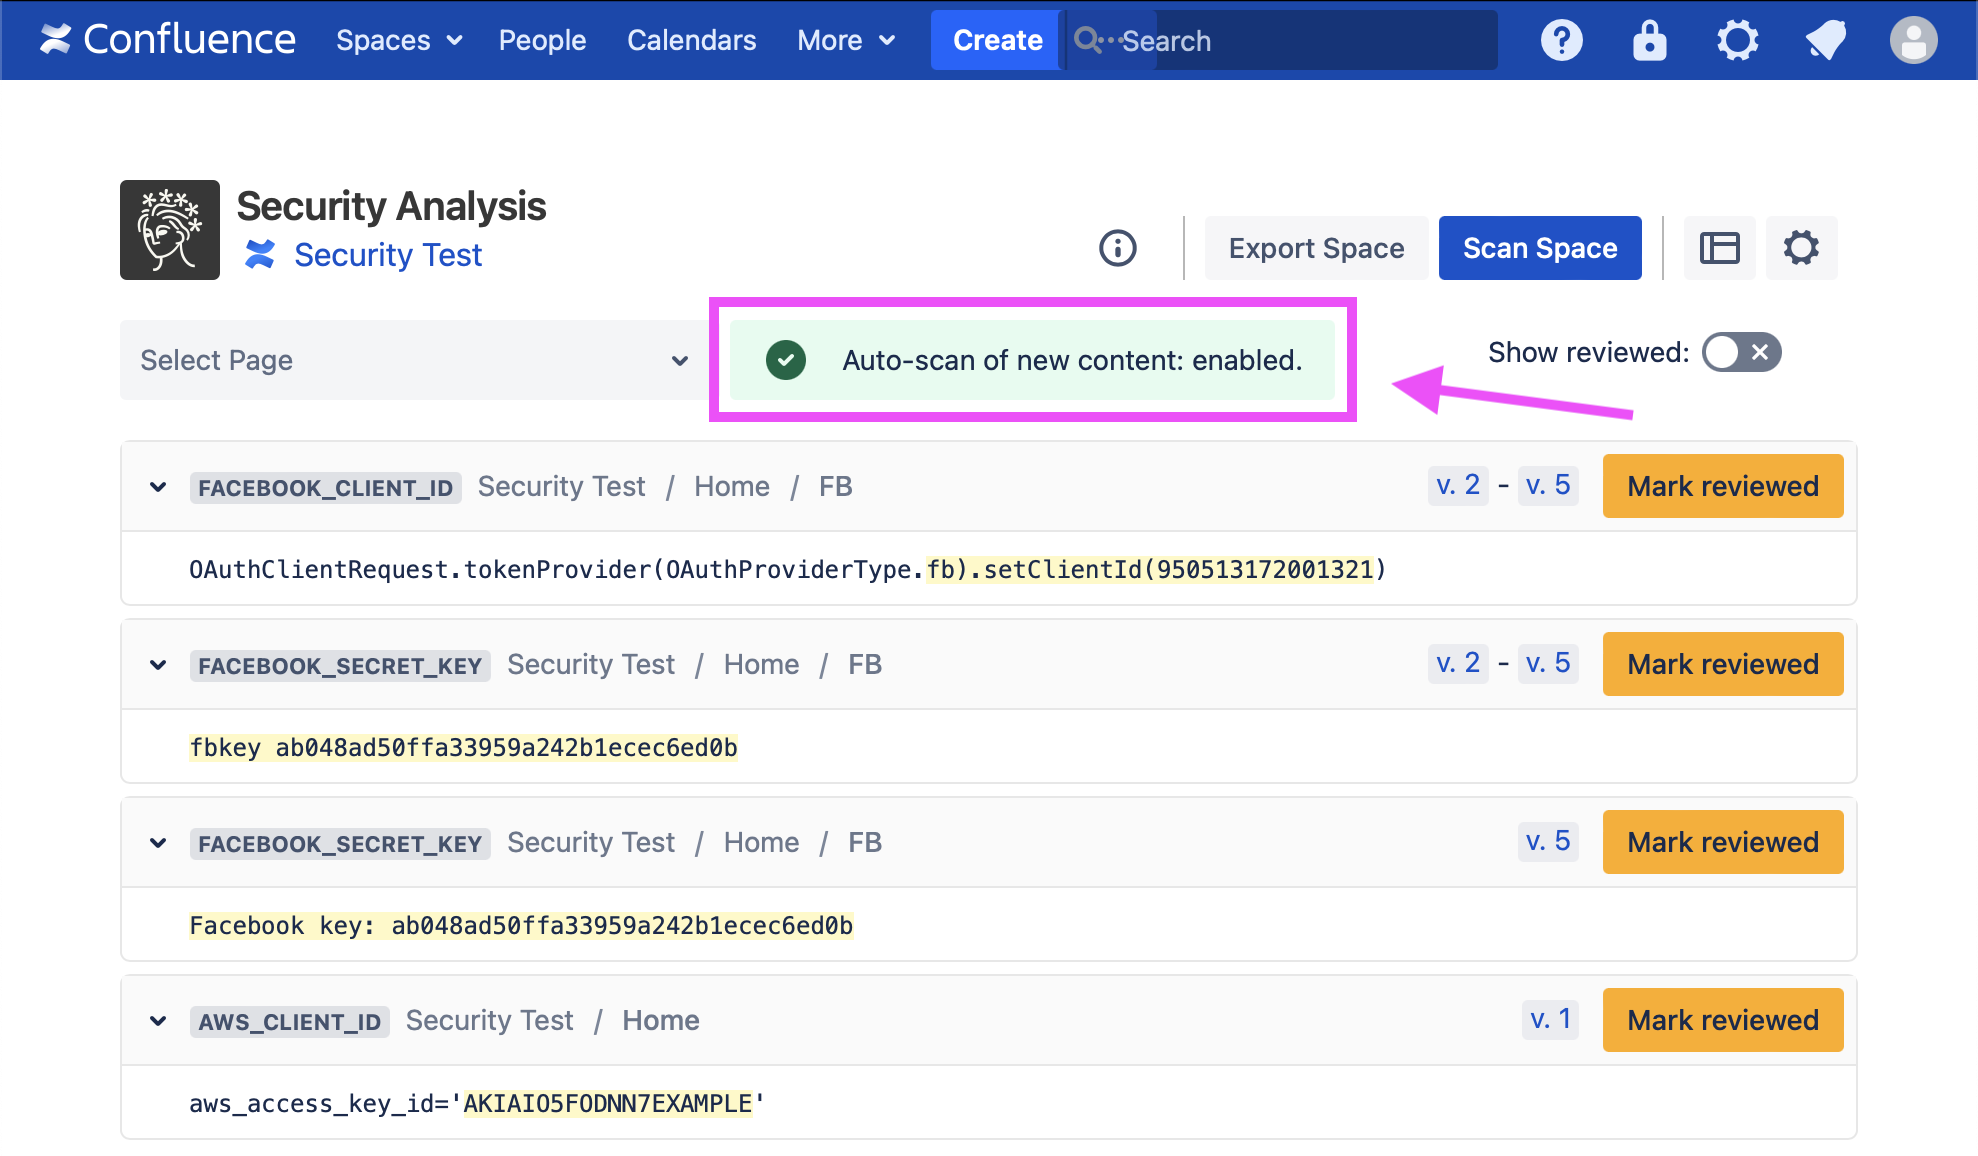This screenshot has width=1978, height=1156.
Task: Open the notifications icon in header
Action: point(1825,40)
